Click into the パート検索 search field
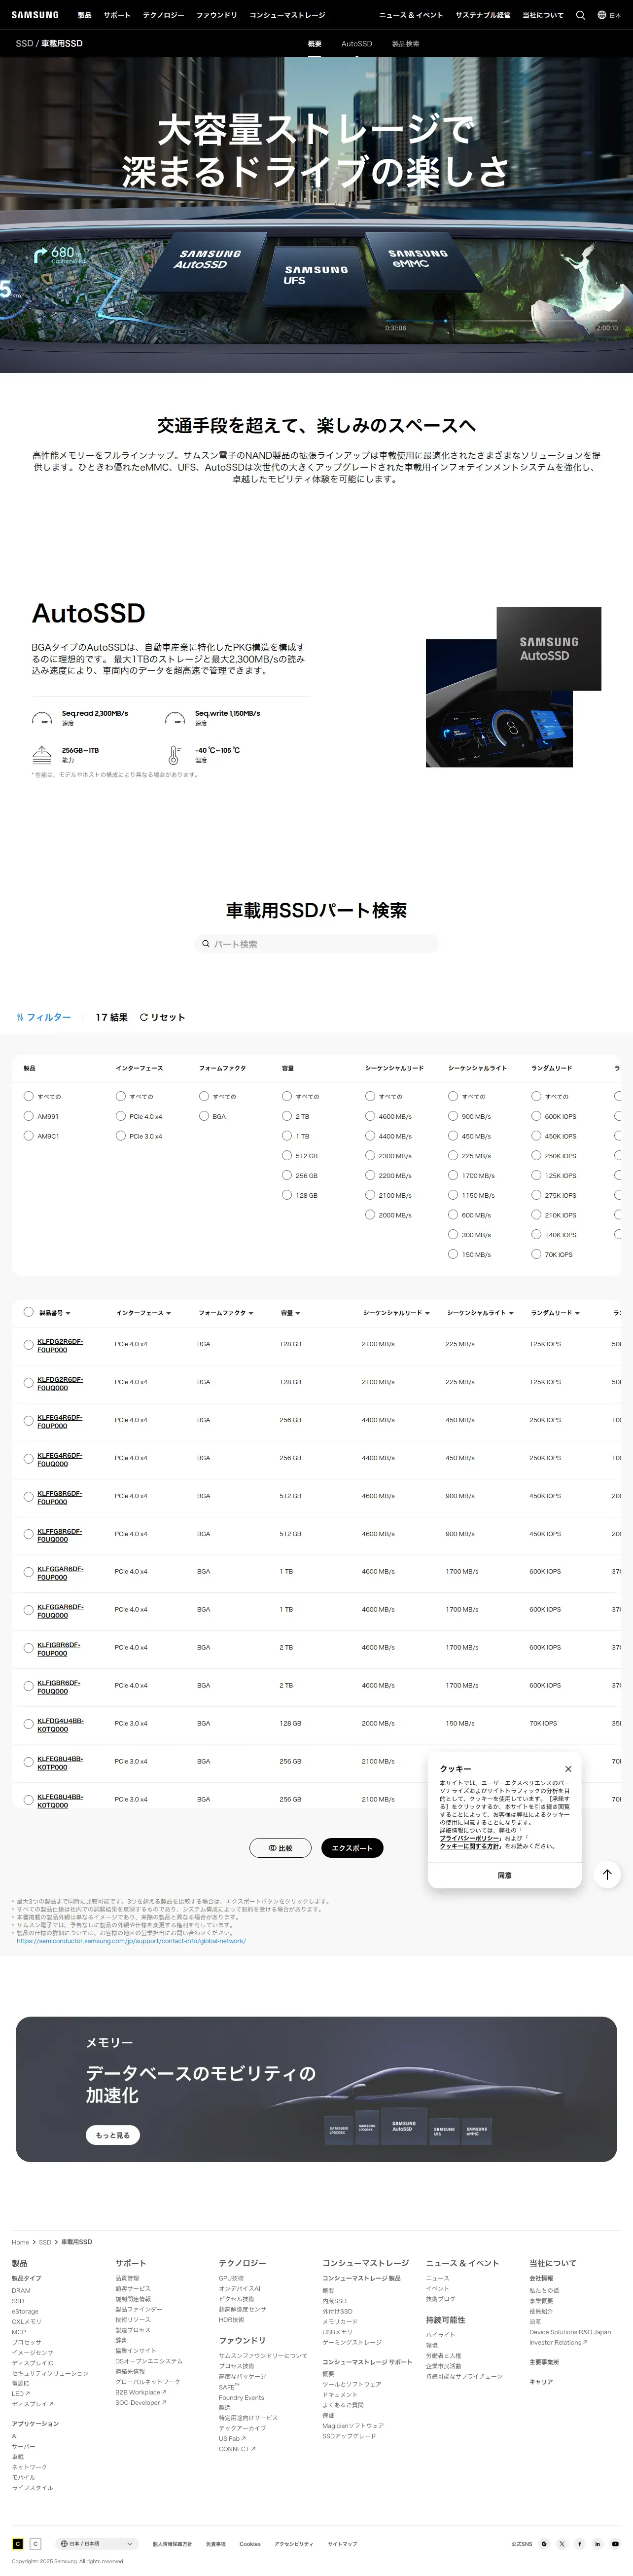This screenshot has height=2576, width=633. [316, 944]
